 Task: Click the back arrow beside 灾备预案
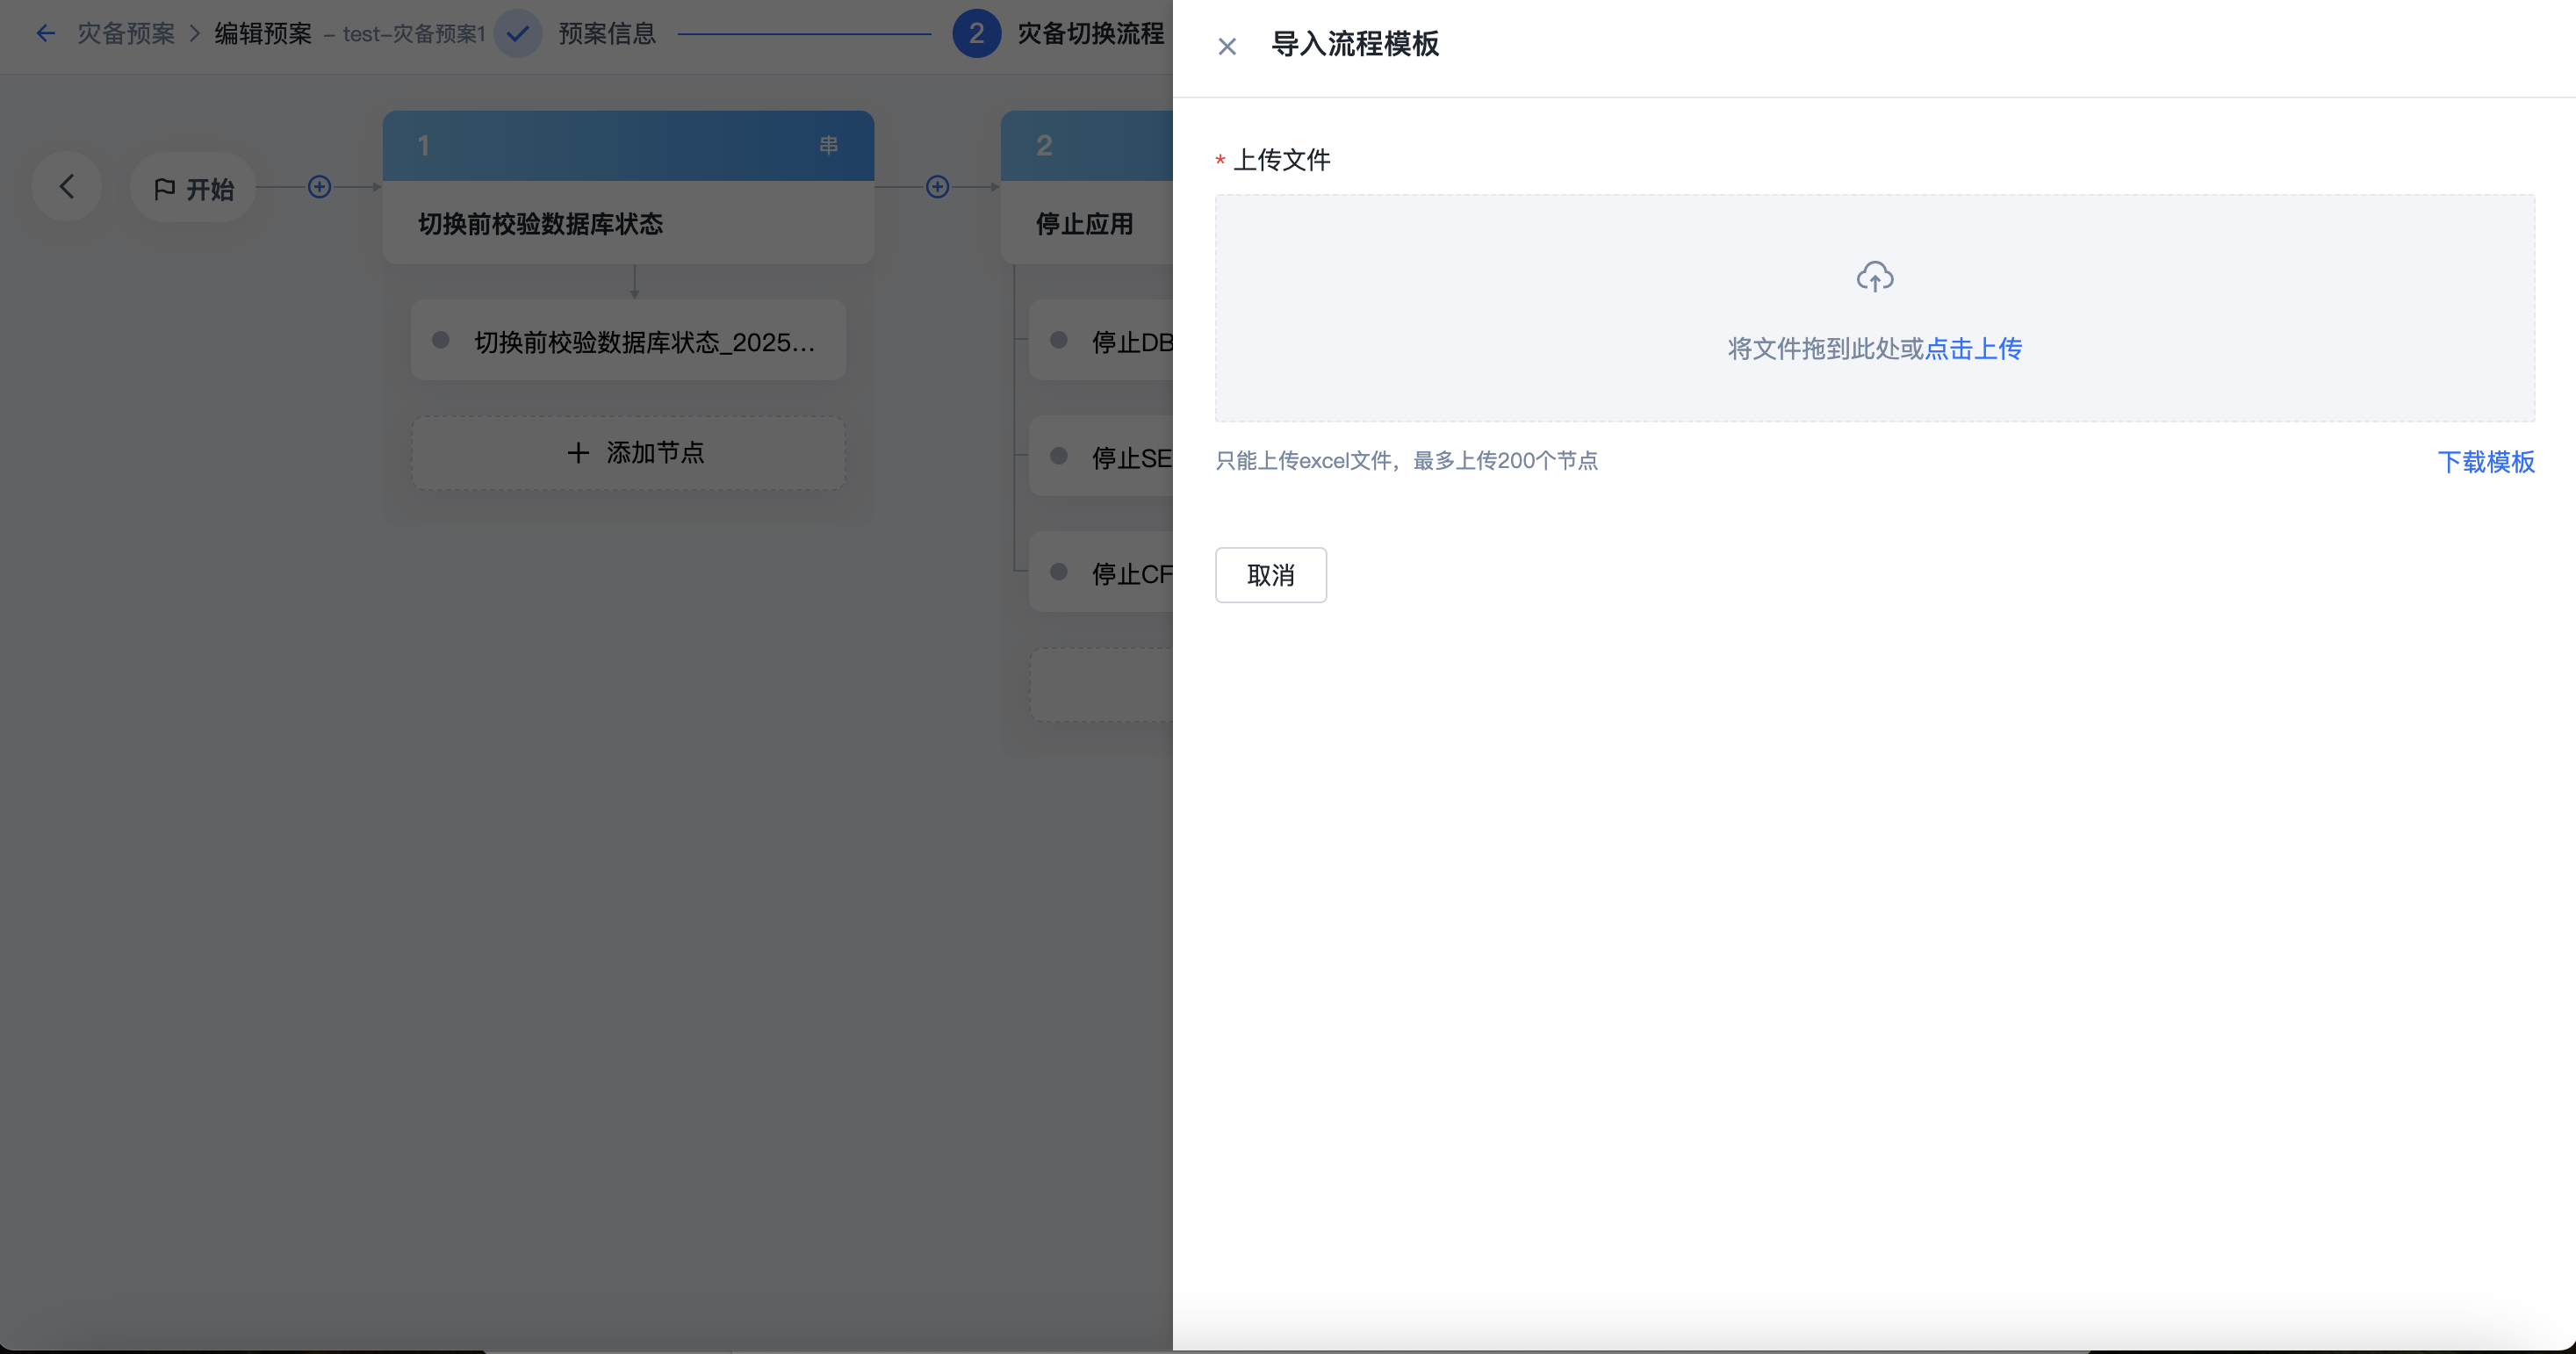(x=45, y=34)
